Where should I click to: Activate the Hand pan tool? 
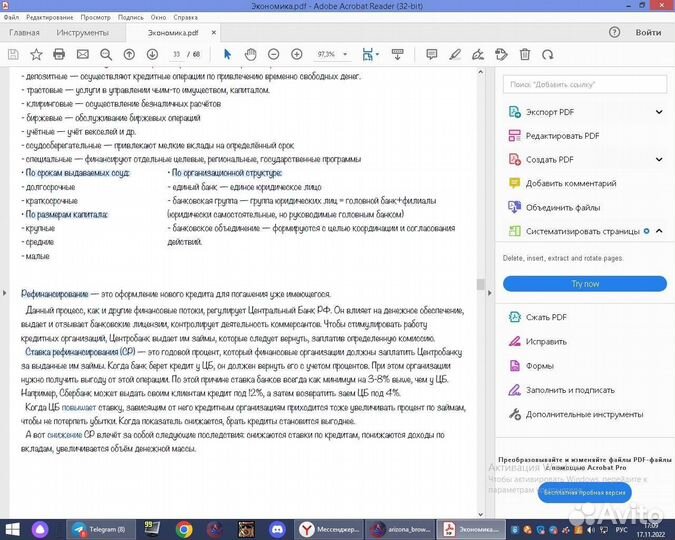(251, 54)
